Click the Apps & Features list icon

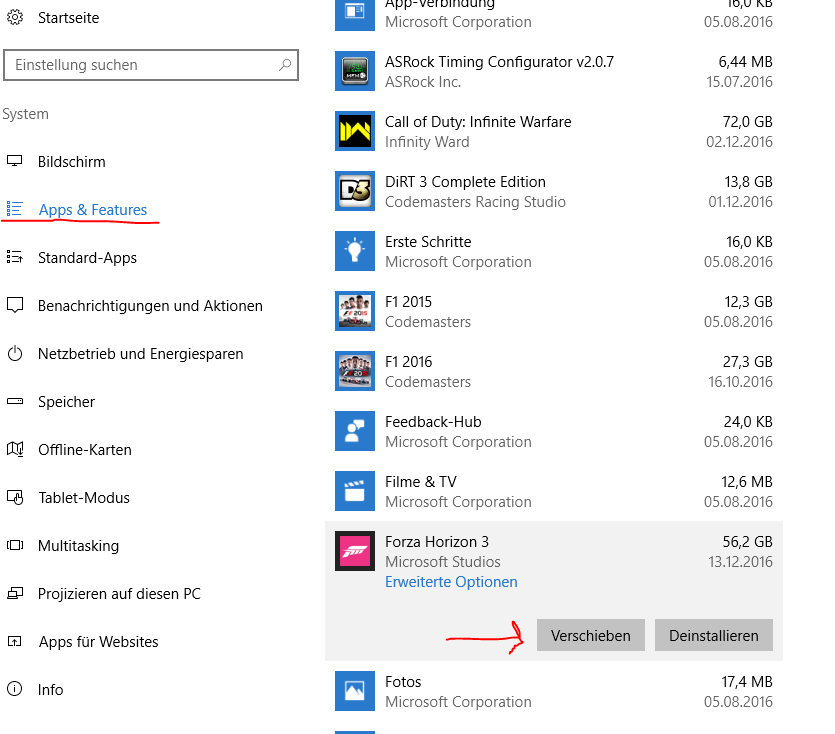(x=15, y=209)
